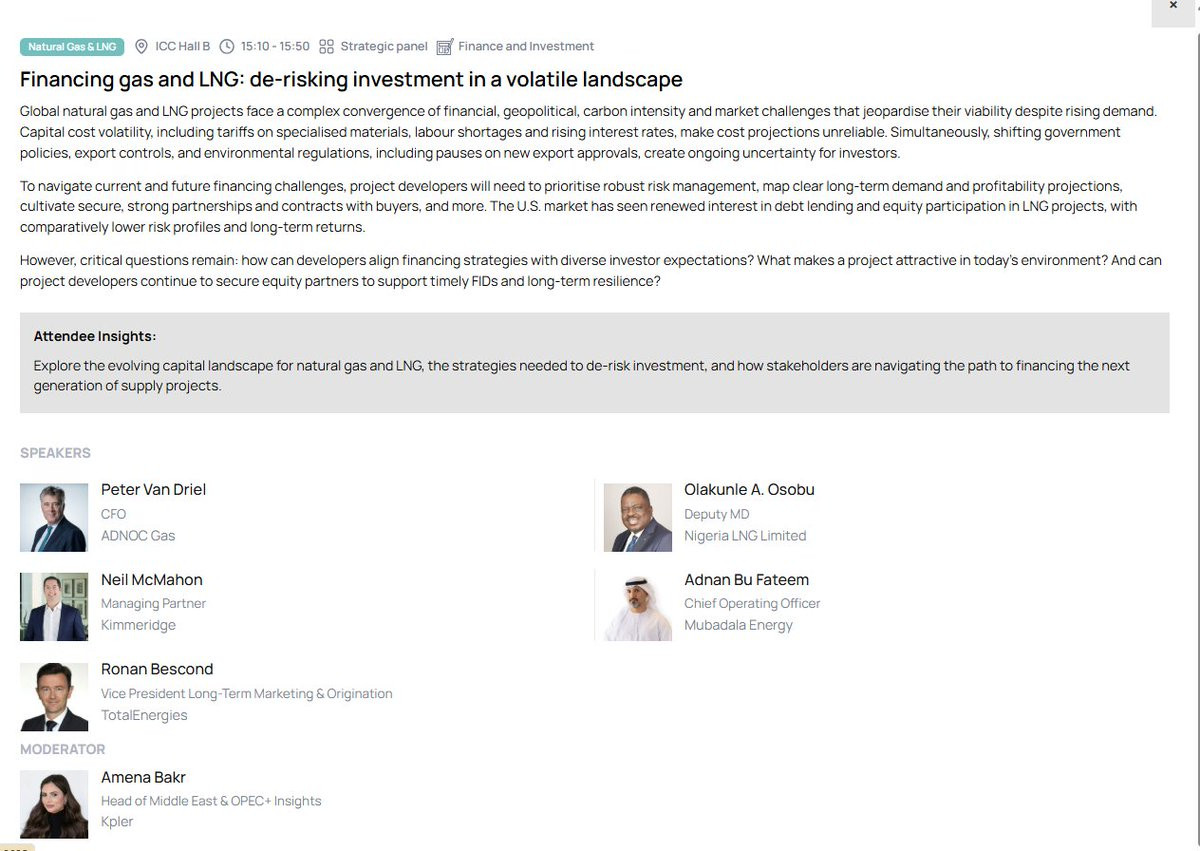Click the clock icon next to 15:10 - 15:50
Image resolution: width=1200 pixels, height=851 pixels.
click(x=227, y=47)
